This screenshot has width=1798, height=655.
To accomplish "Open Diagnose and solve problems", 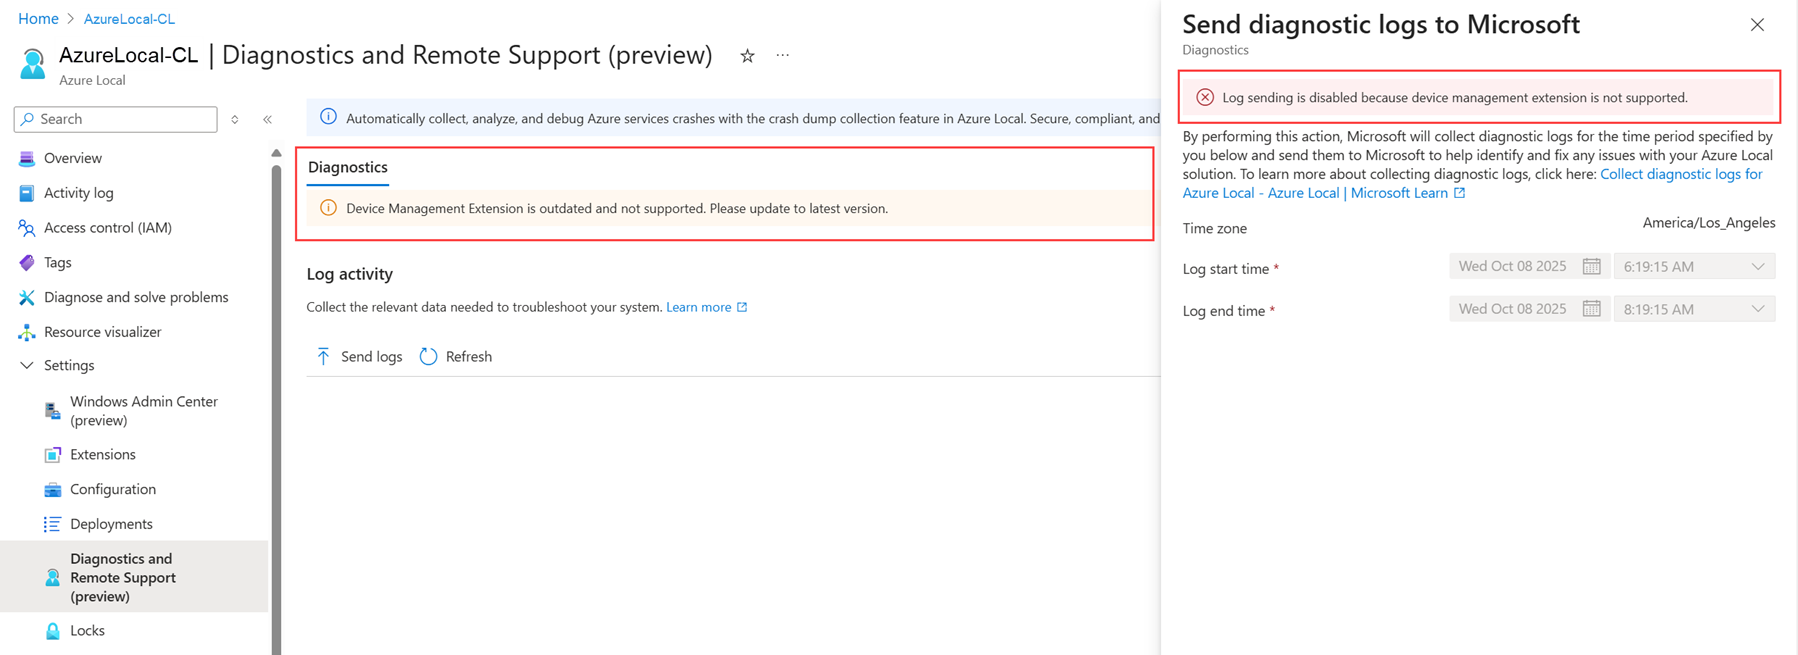I will [136, 297].
